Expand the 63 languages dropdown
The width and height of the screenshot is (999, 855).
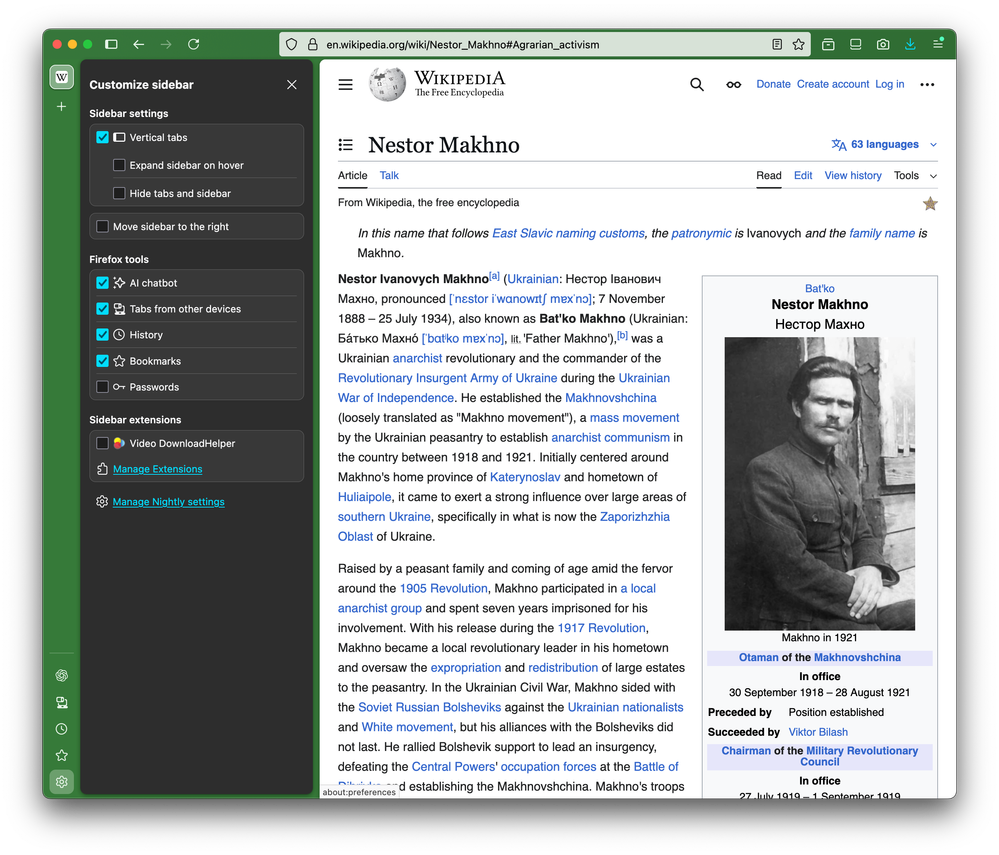(884, 145)
